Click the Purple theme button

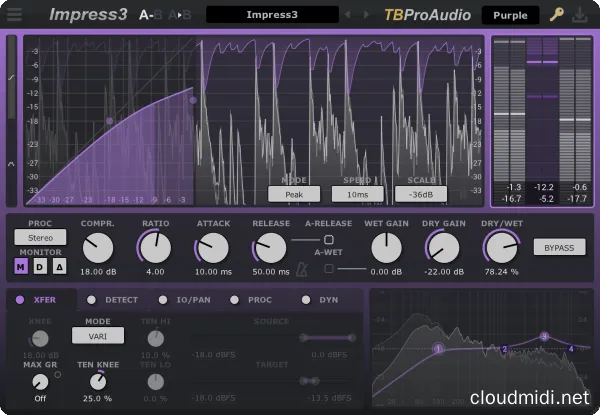pyautogui.click(x=509, y=15)
